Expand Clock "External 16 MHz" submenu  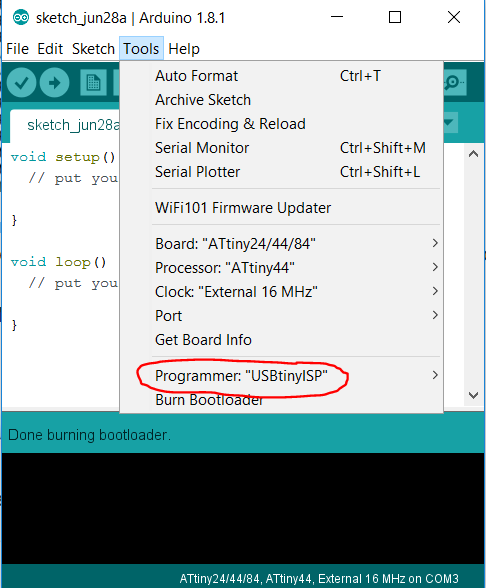pyautogui.click(x=281, y=292)
